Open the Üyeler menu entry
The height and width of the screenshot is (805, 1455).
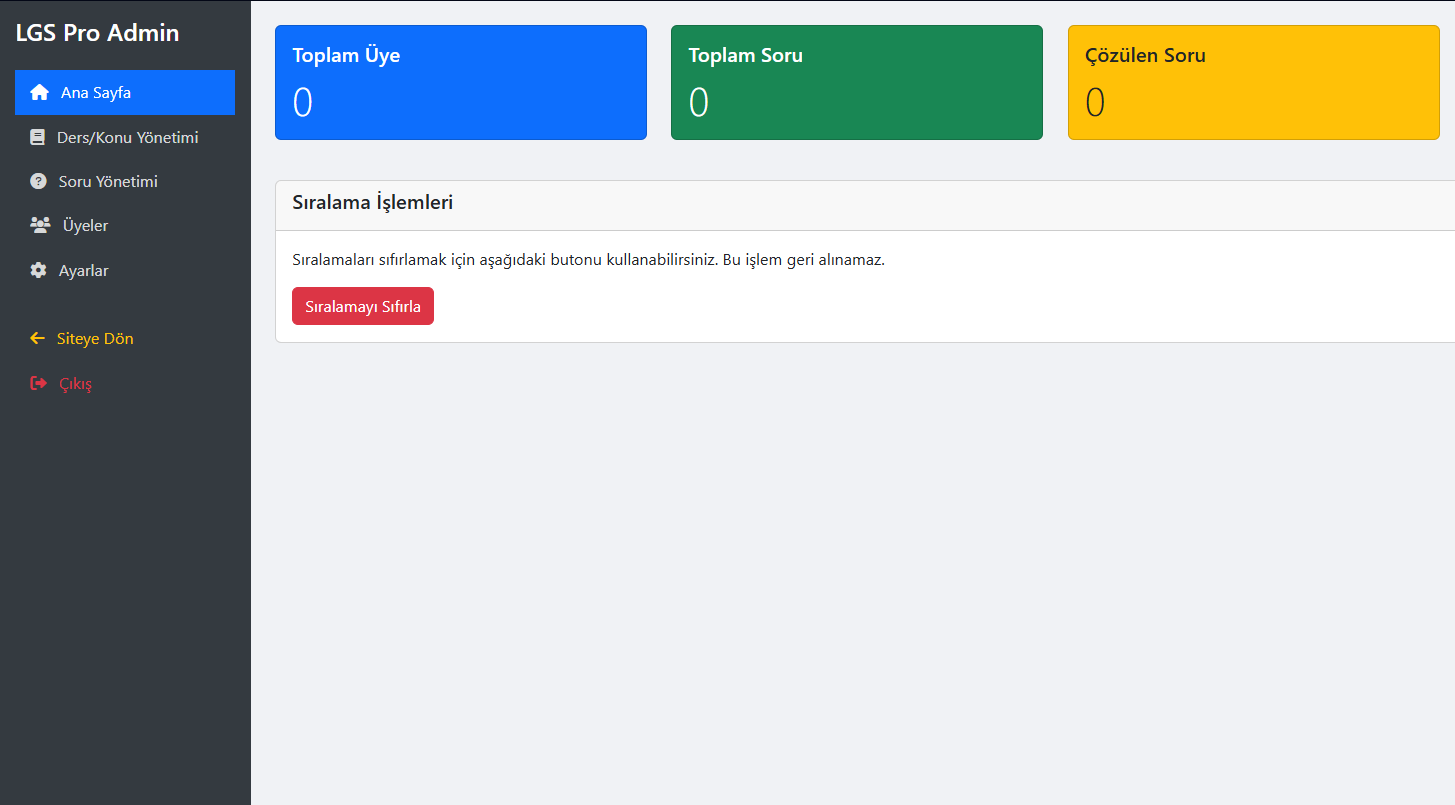click(85, 226)
